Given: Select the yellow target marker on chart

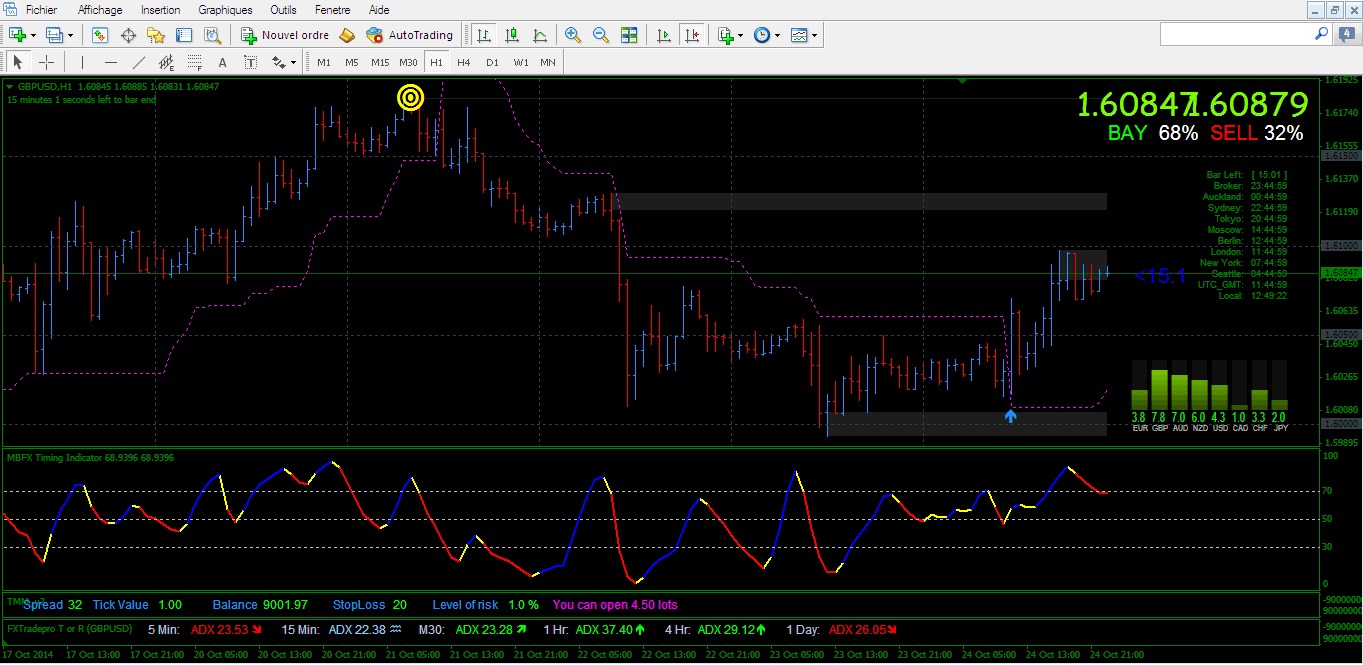Looking at the screenshot, I should click(411, 97).
